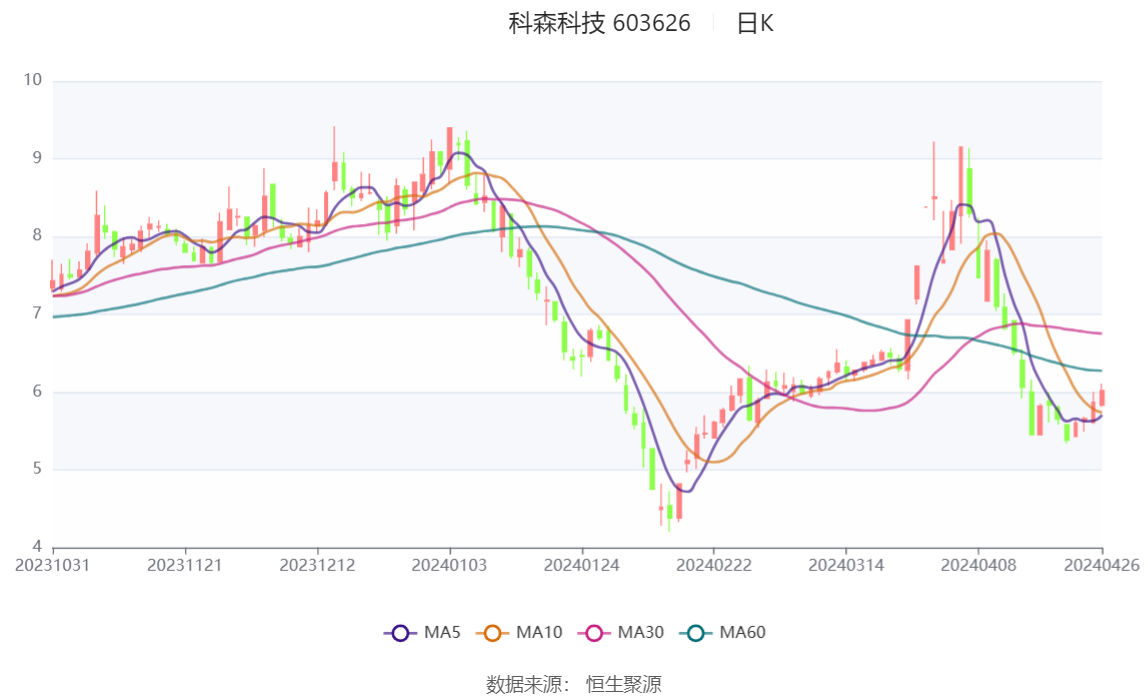Click the y-axis value 8
The width and height of the screenshot is (1148, 699).
(37, 236)
